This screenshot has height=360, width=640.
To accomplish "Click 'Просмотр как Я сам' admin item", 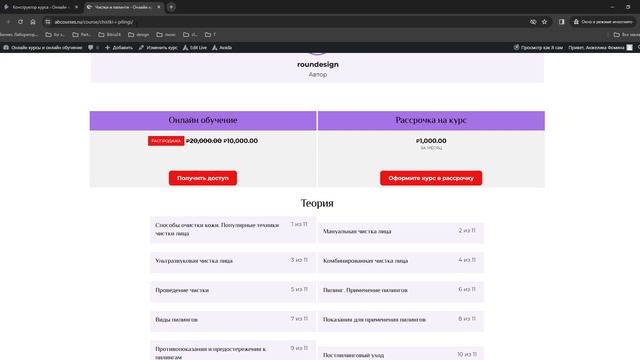I will (x=538, y=48).
